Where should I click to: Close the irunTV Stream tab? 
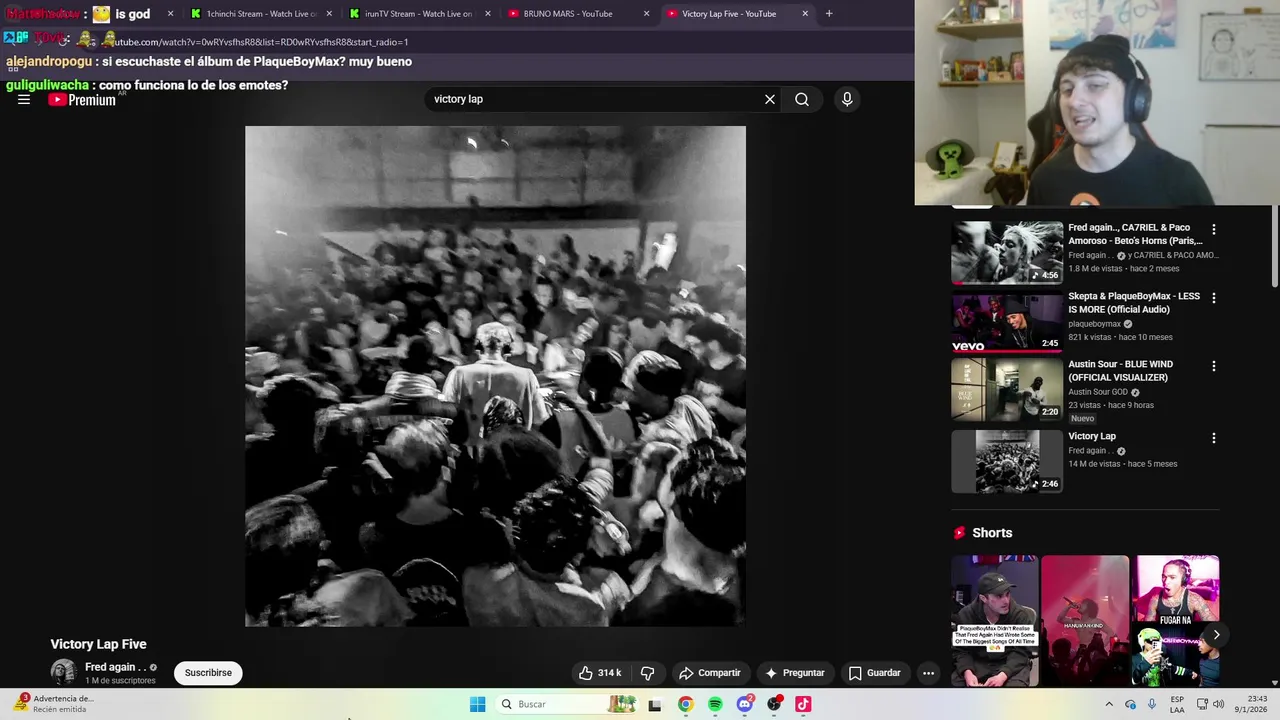488,14
